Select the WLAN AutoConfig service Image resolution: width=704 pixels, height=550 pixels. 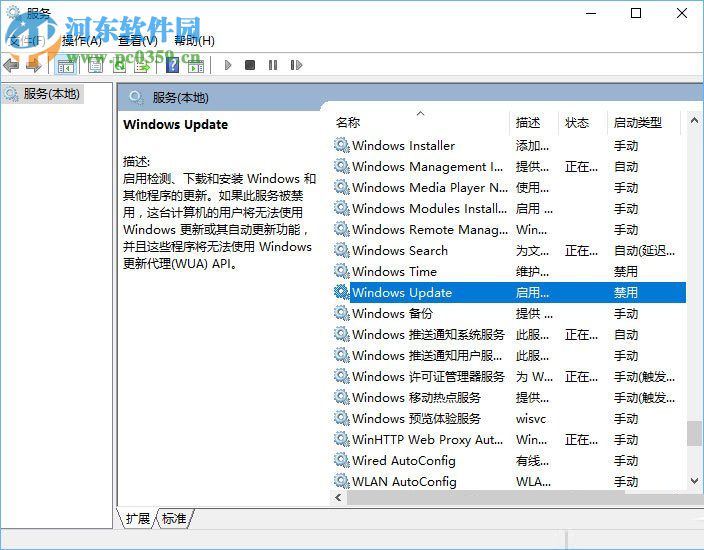coord(510,481)
